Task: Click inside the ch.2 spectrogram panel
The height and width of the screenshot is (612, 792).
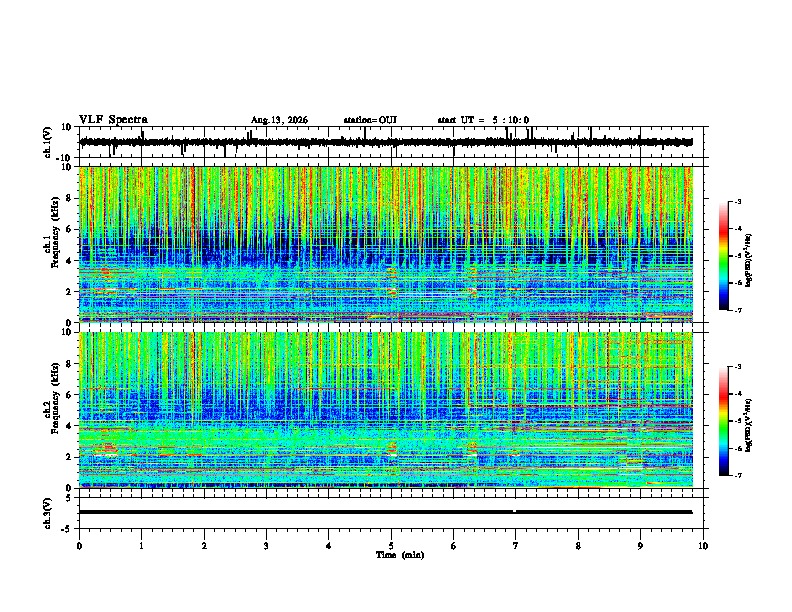Action: (x=386, y=410)
